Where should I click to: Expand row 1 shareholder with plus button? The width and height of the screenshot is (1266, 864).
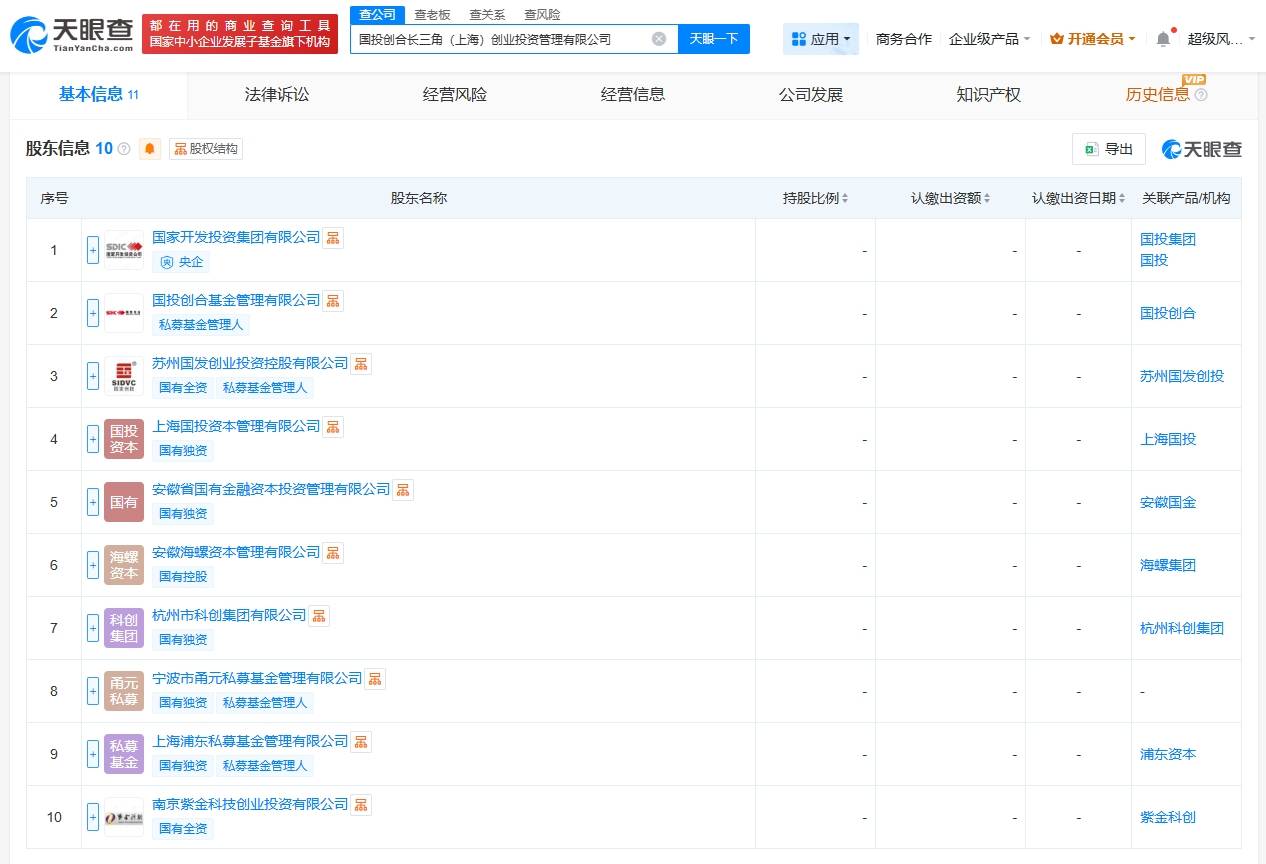[x=93, y=250]
